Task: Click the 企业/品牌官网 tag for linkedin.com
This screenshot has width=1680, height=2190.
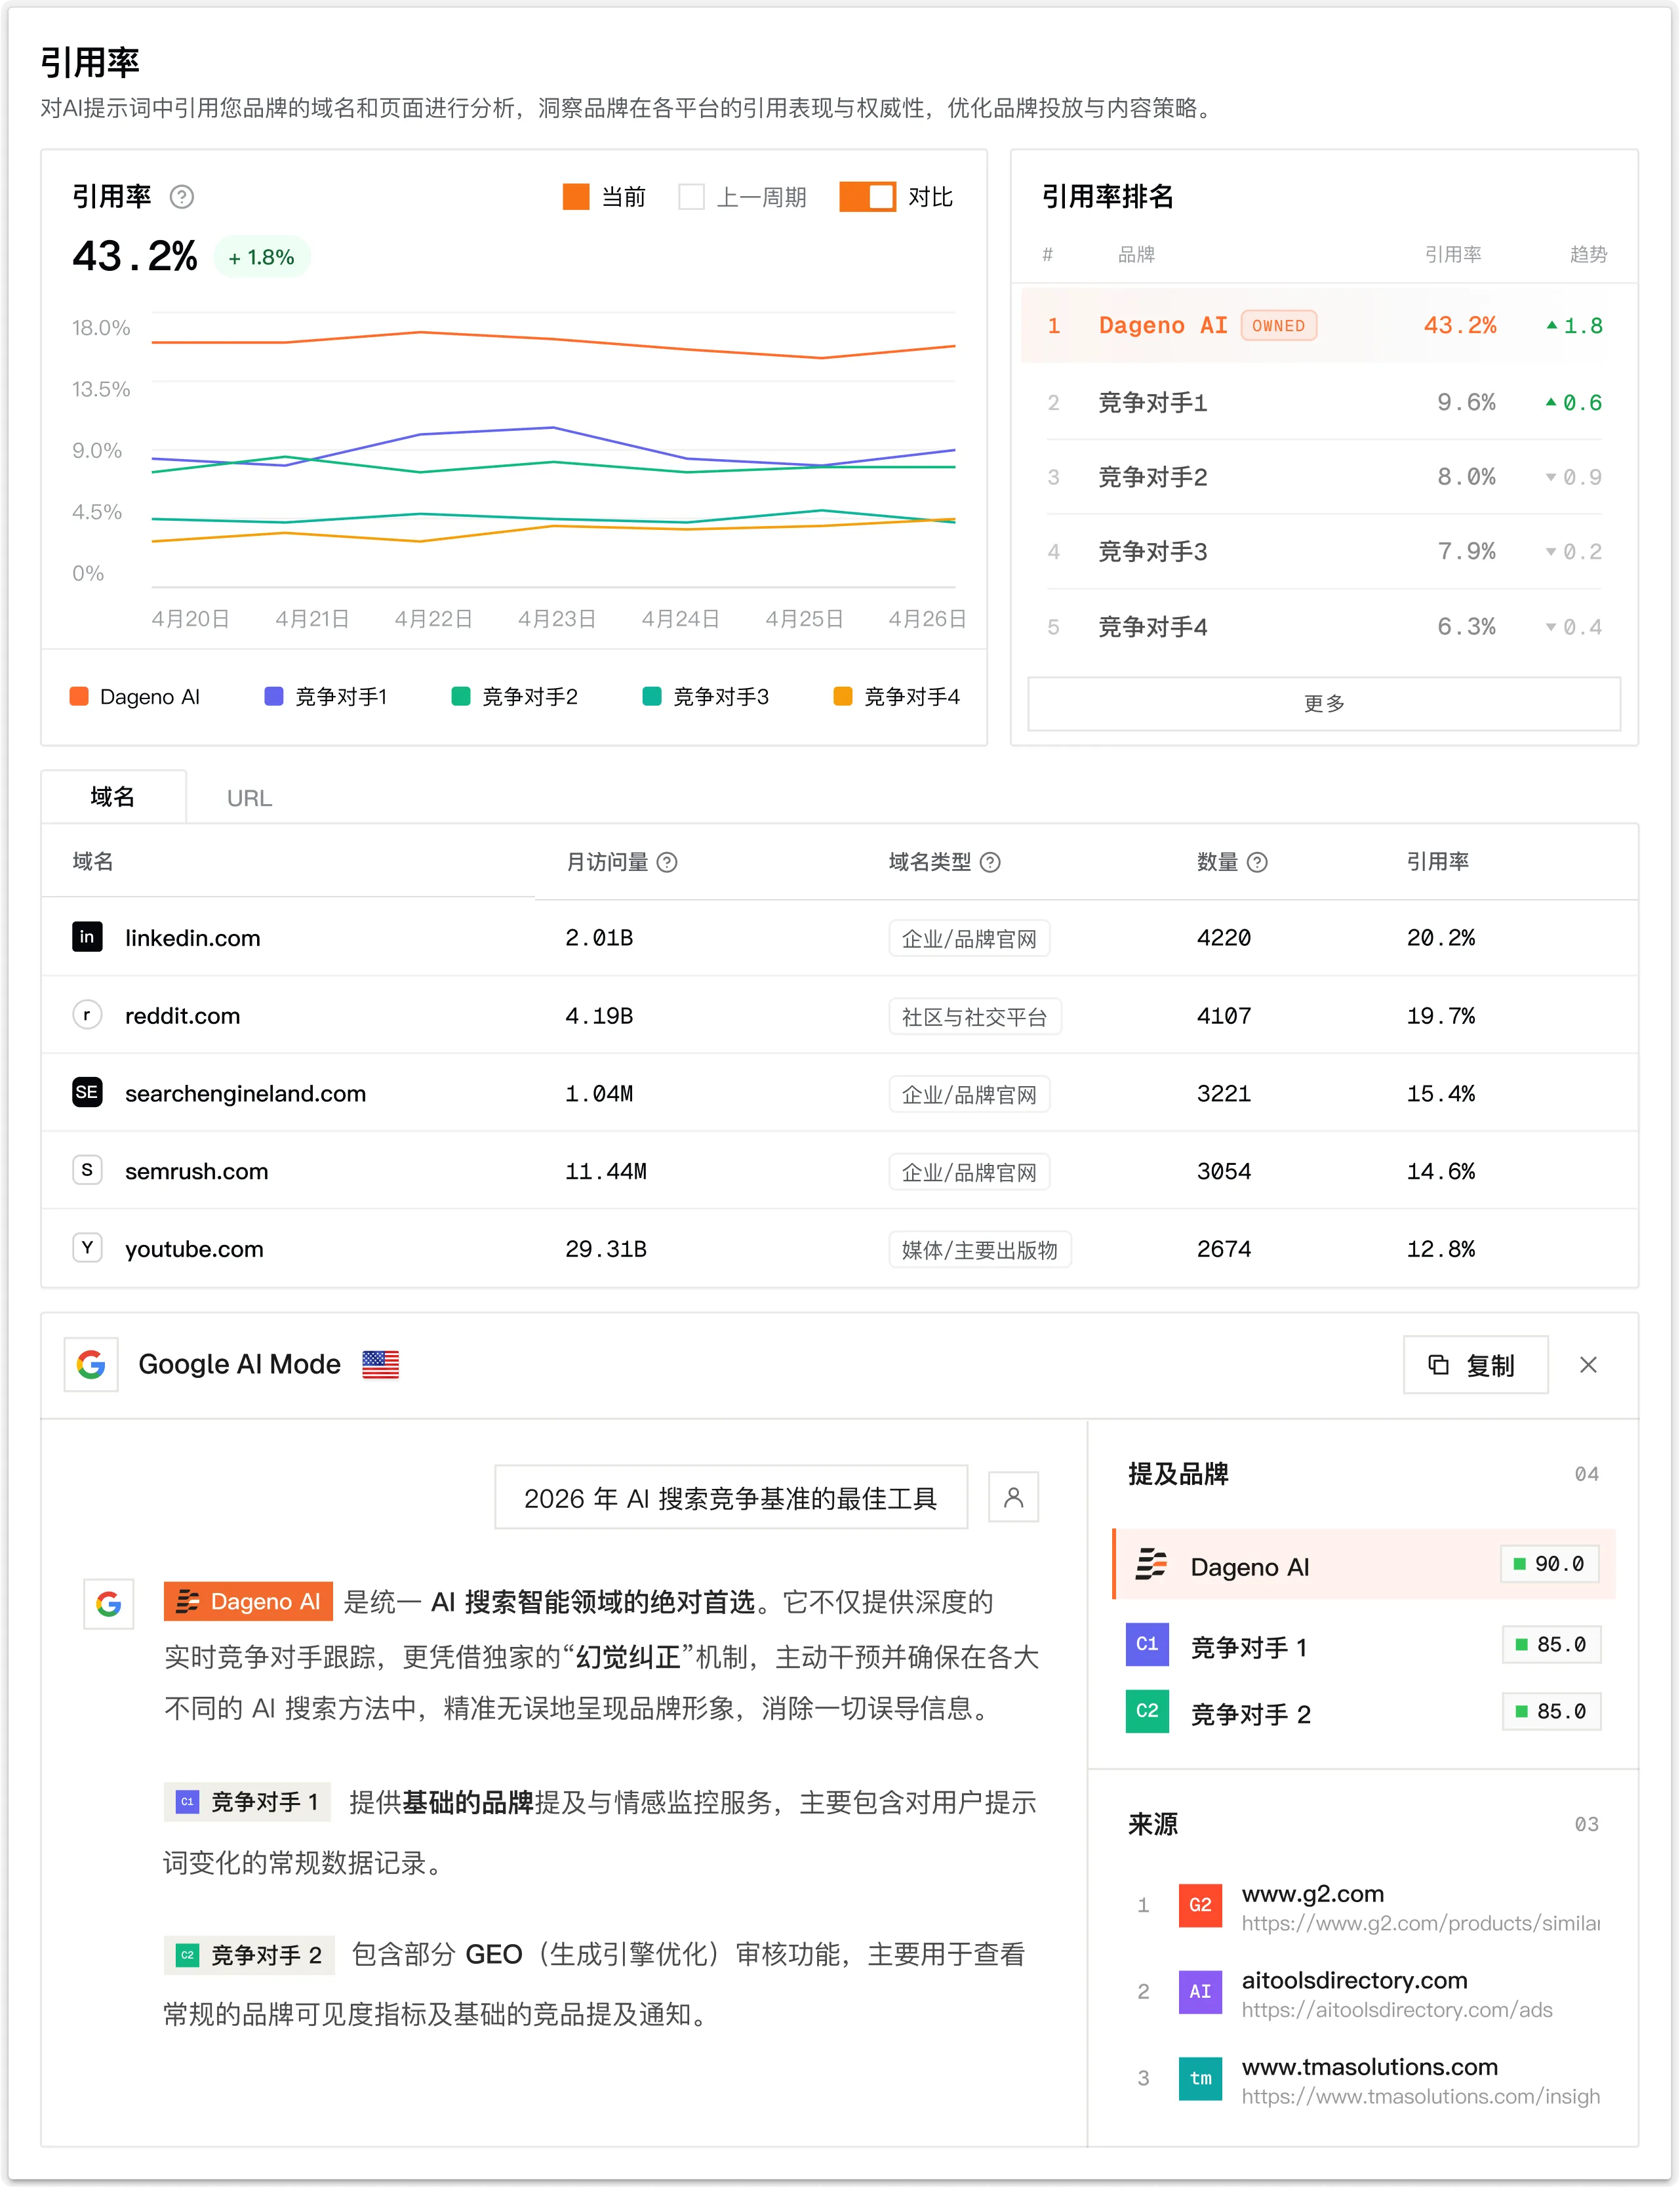Action: click(x=969, y=939)
